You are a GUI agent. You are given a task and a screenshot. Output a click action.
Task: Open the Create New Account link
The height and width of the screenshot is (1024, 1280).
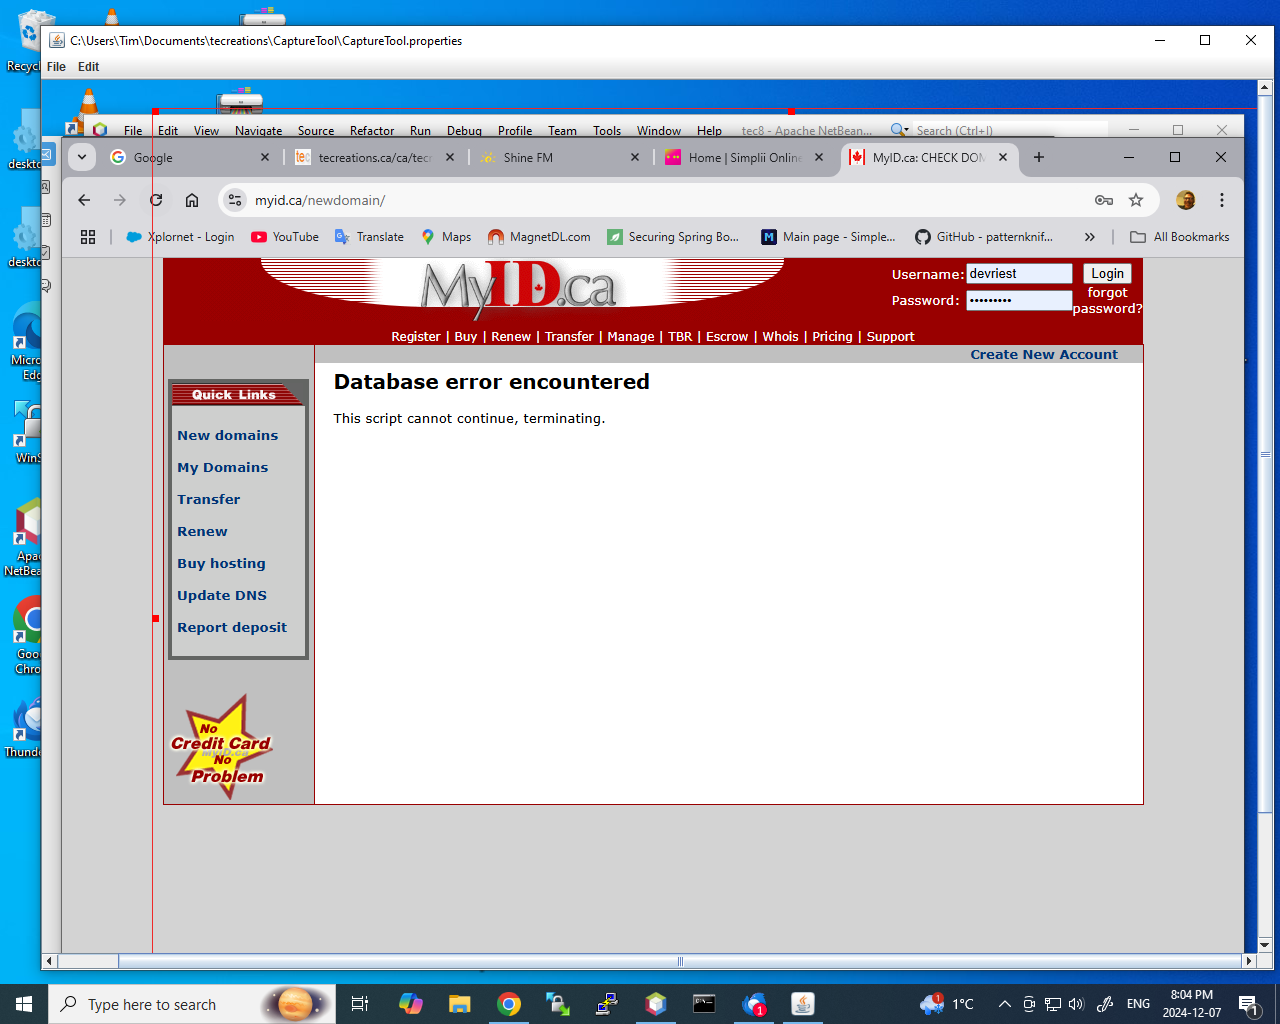click(x=1044, y=355)
